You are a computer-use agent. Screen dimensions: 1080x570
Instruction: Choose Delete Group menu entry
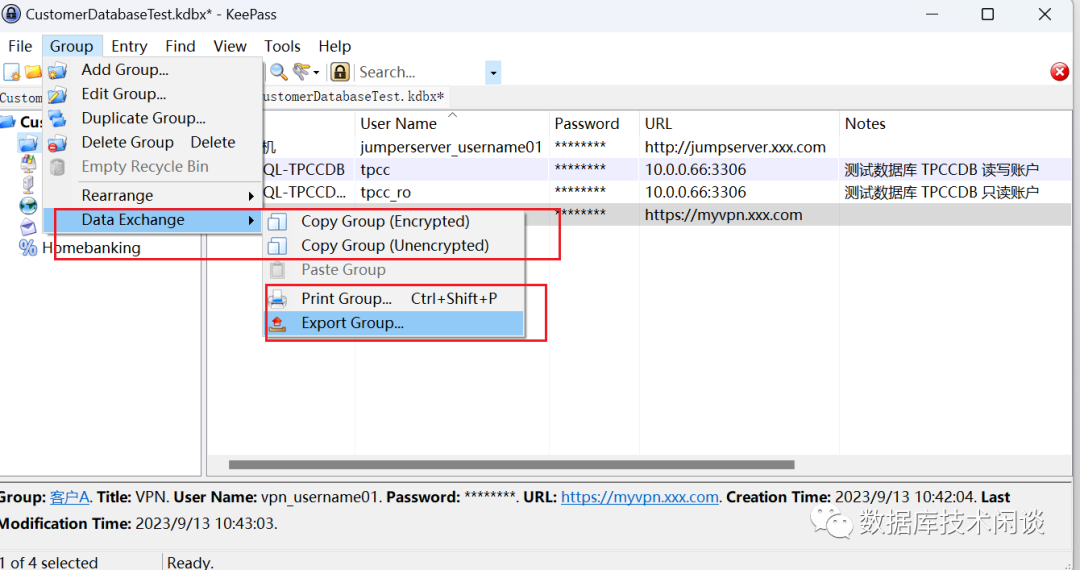(153, 142)
